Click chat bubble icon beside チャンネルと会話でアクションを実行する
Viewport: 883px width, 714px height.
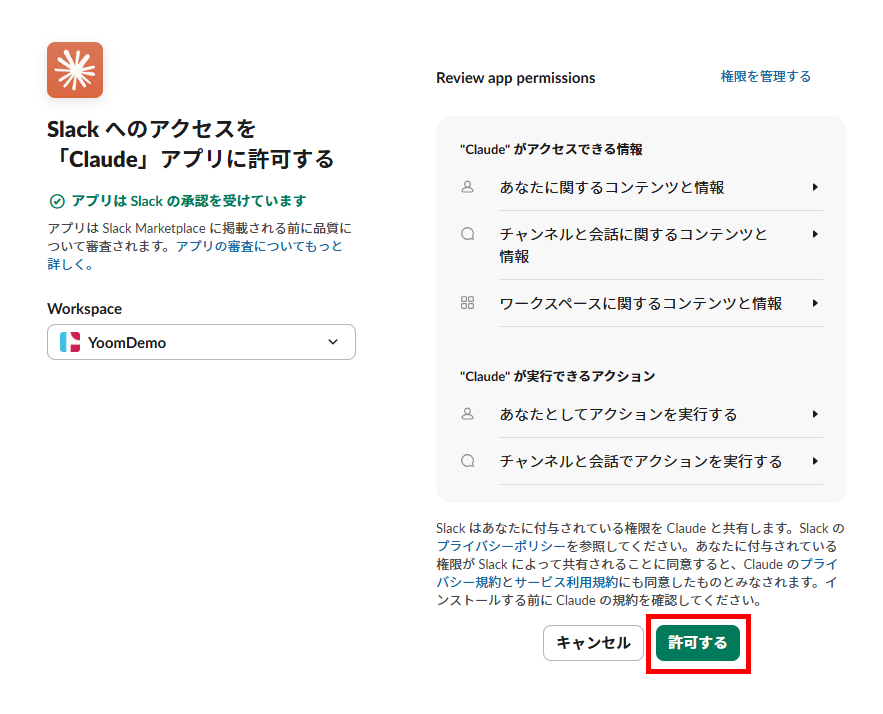tap(467, 461)
